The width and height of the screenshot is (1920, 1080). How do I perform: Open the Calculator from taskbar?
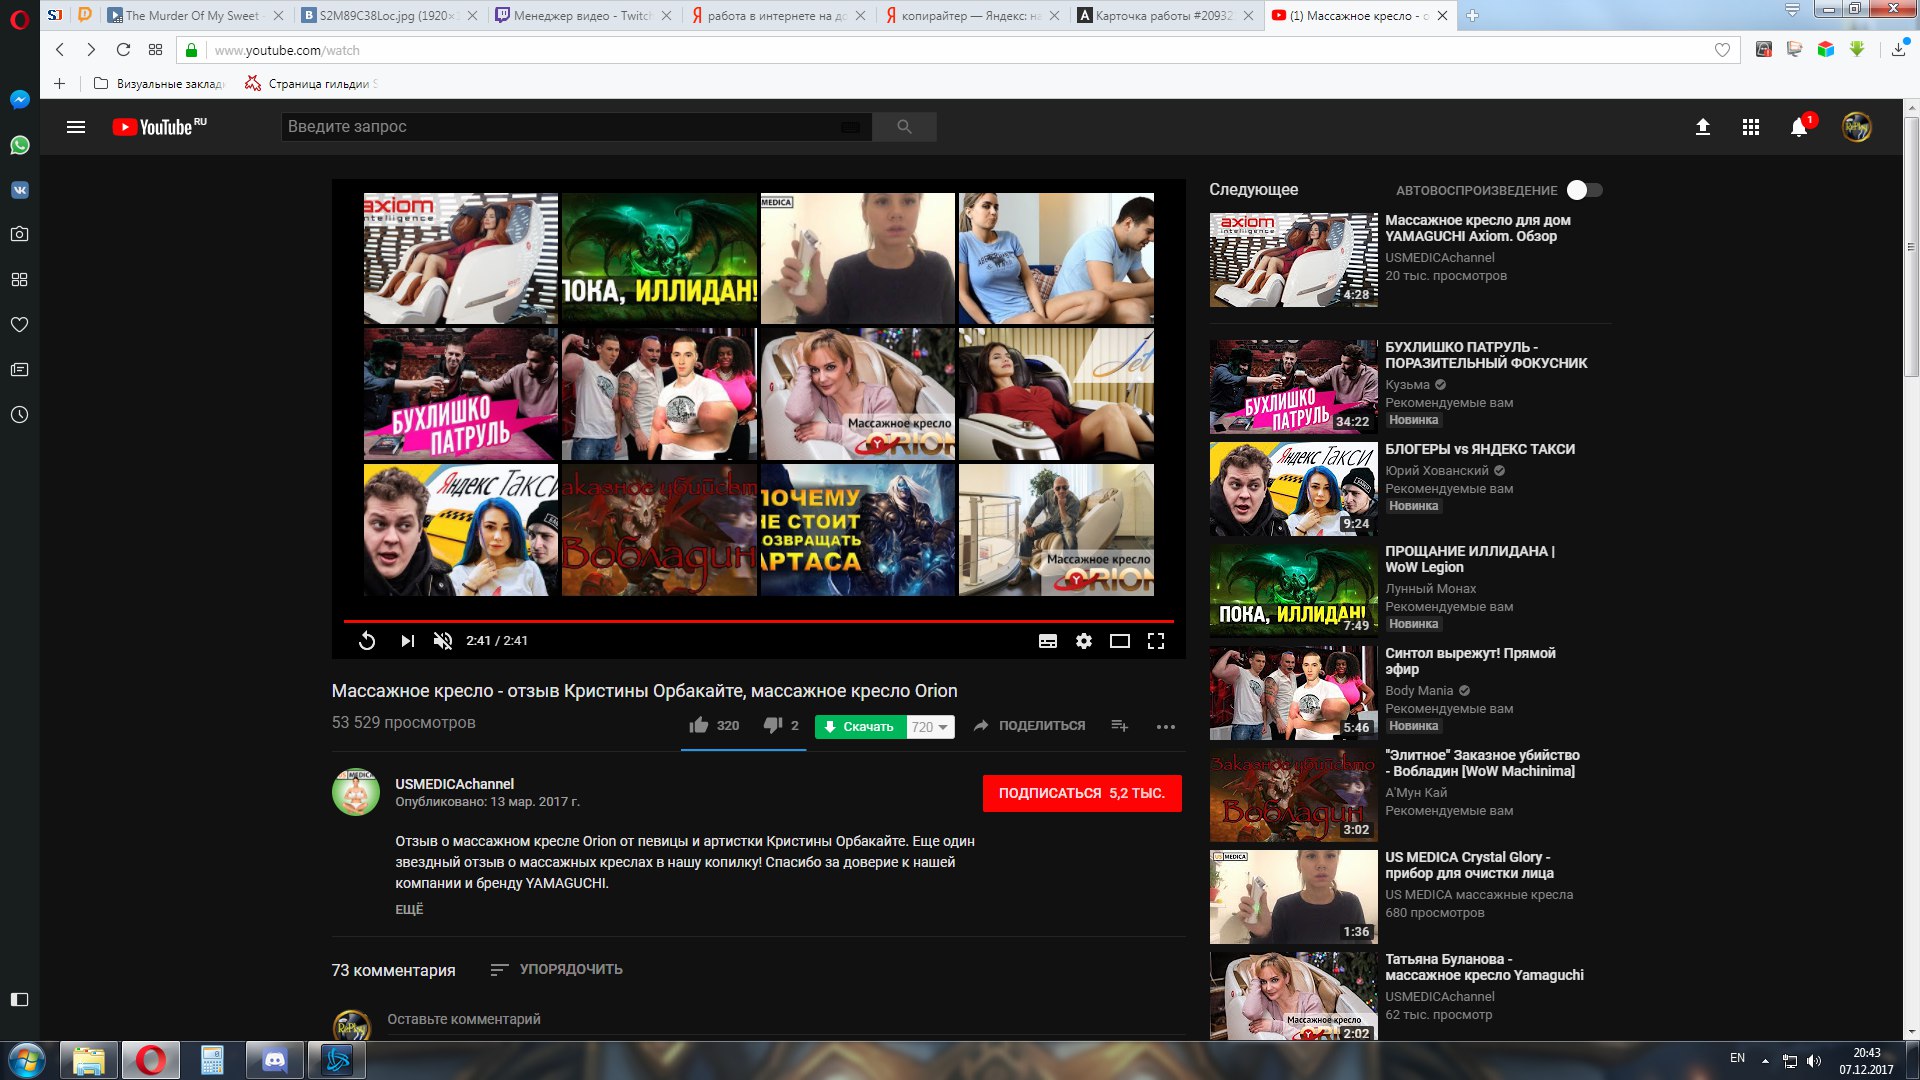(212, 1060)
